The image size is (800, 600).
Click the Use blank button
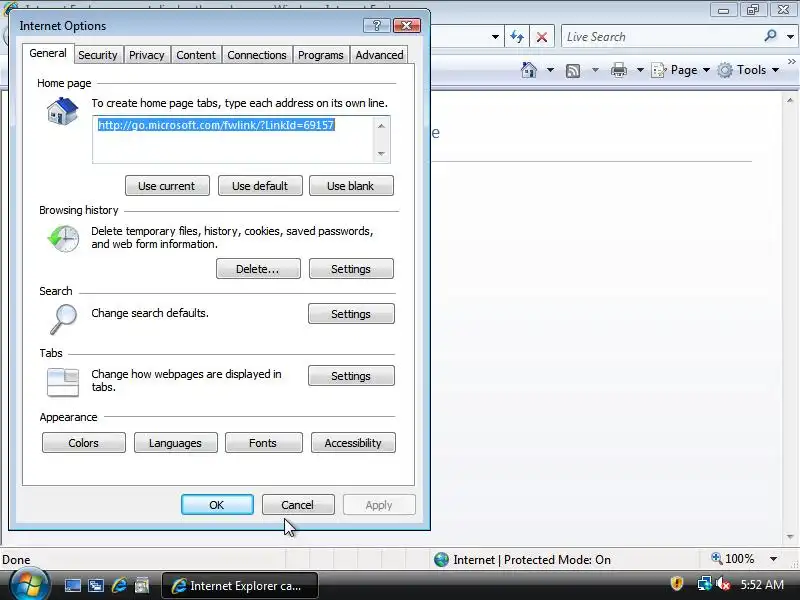[x=351, y=186]
